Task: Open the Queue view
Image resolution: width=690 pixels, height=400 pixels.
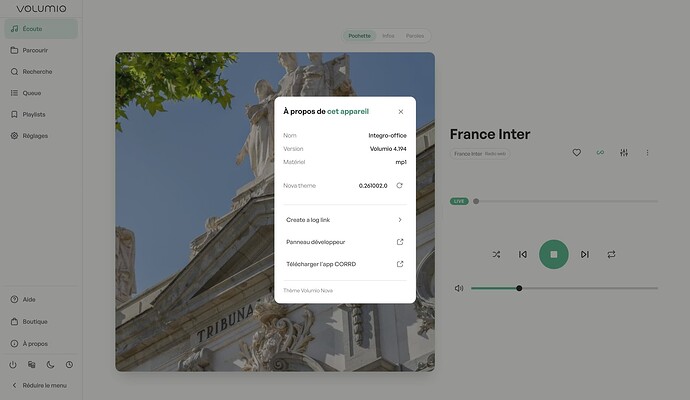Action: point(41,93)
